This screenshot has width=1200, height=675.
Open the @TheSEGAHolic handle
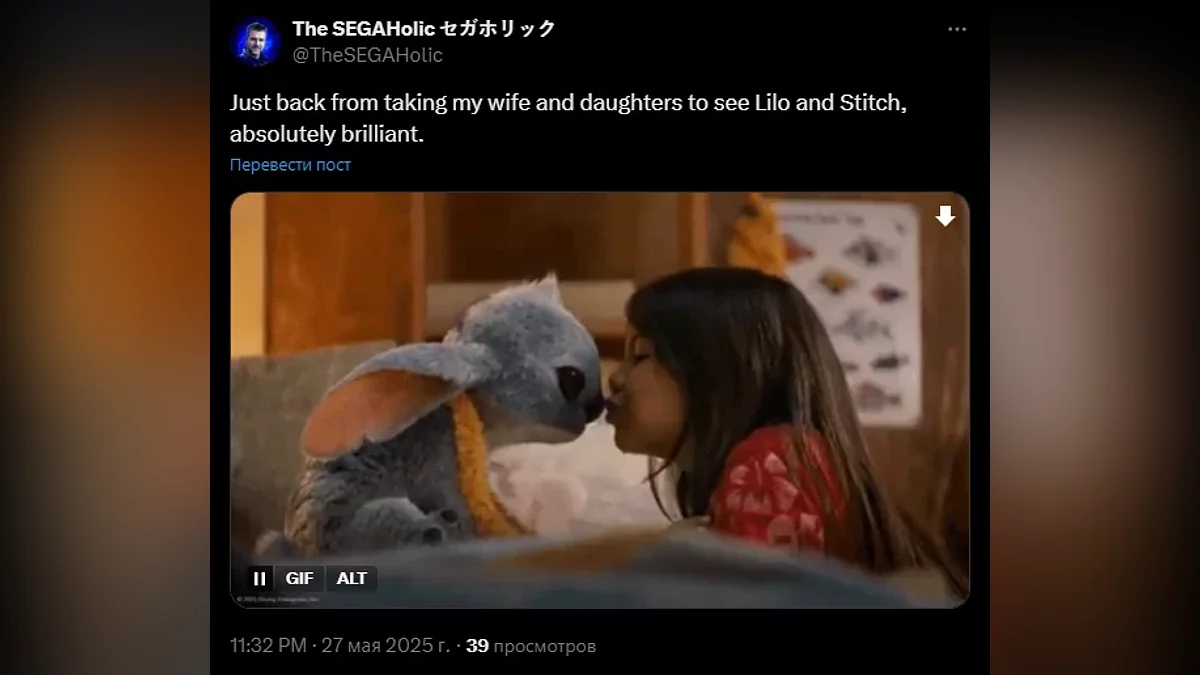tap(367, 55)
